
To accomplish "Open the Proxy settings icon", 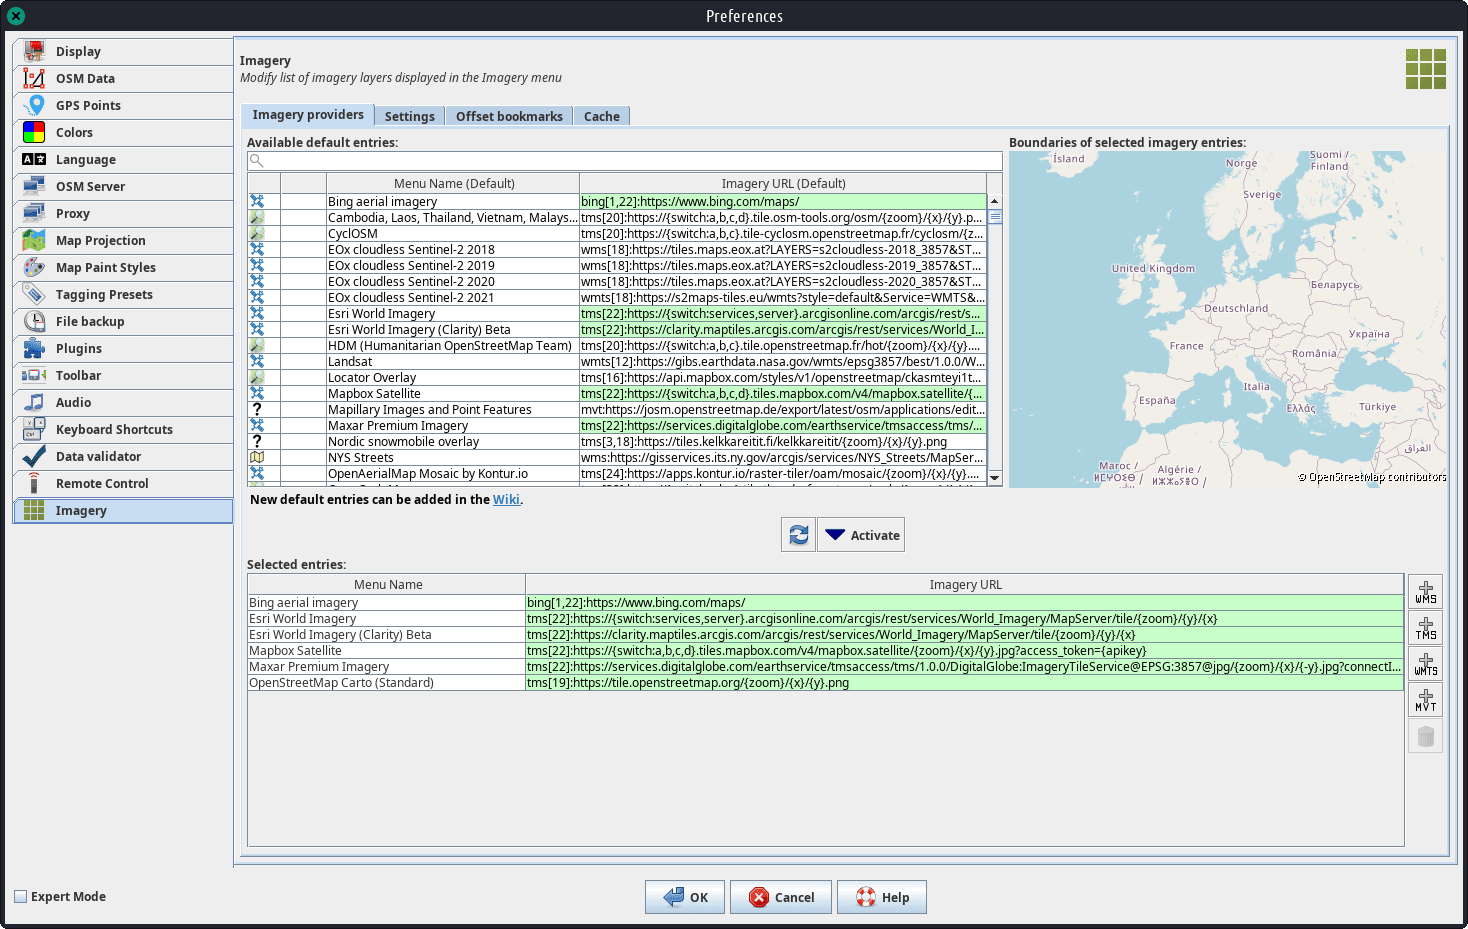I will (x=34, y=213).
